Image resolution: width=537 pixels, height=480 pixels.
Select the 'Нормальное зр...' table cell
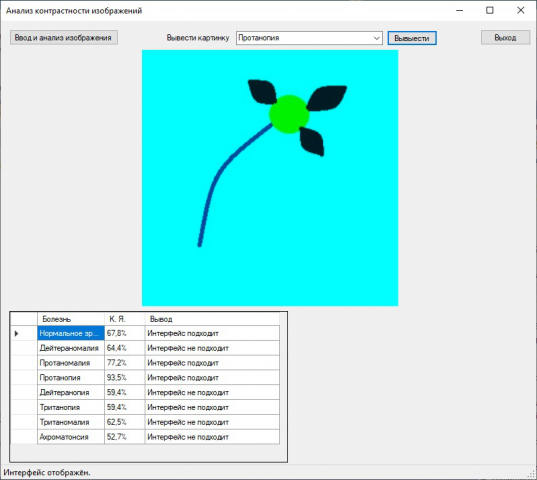click(x=71, y=333)
